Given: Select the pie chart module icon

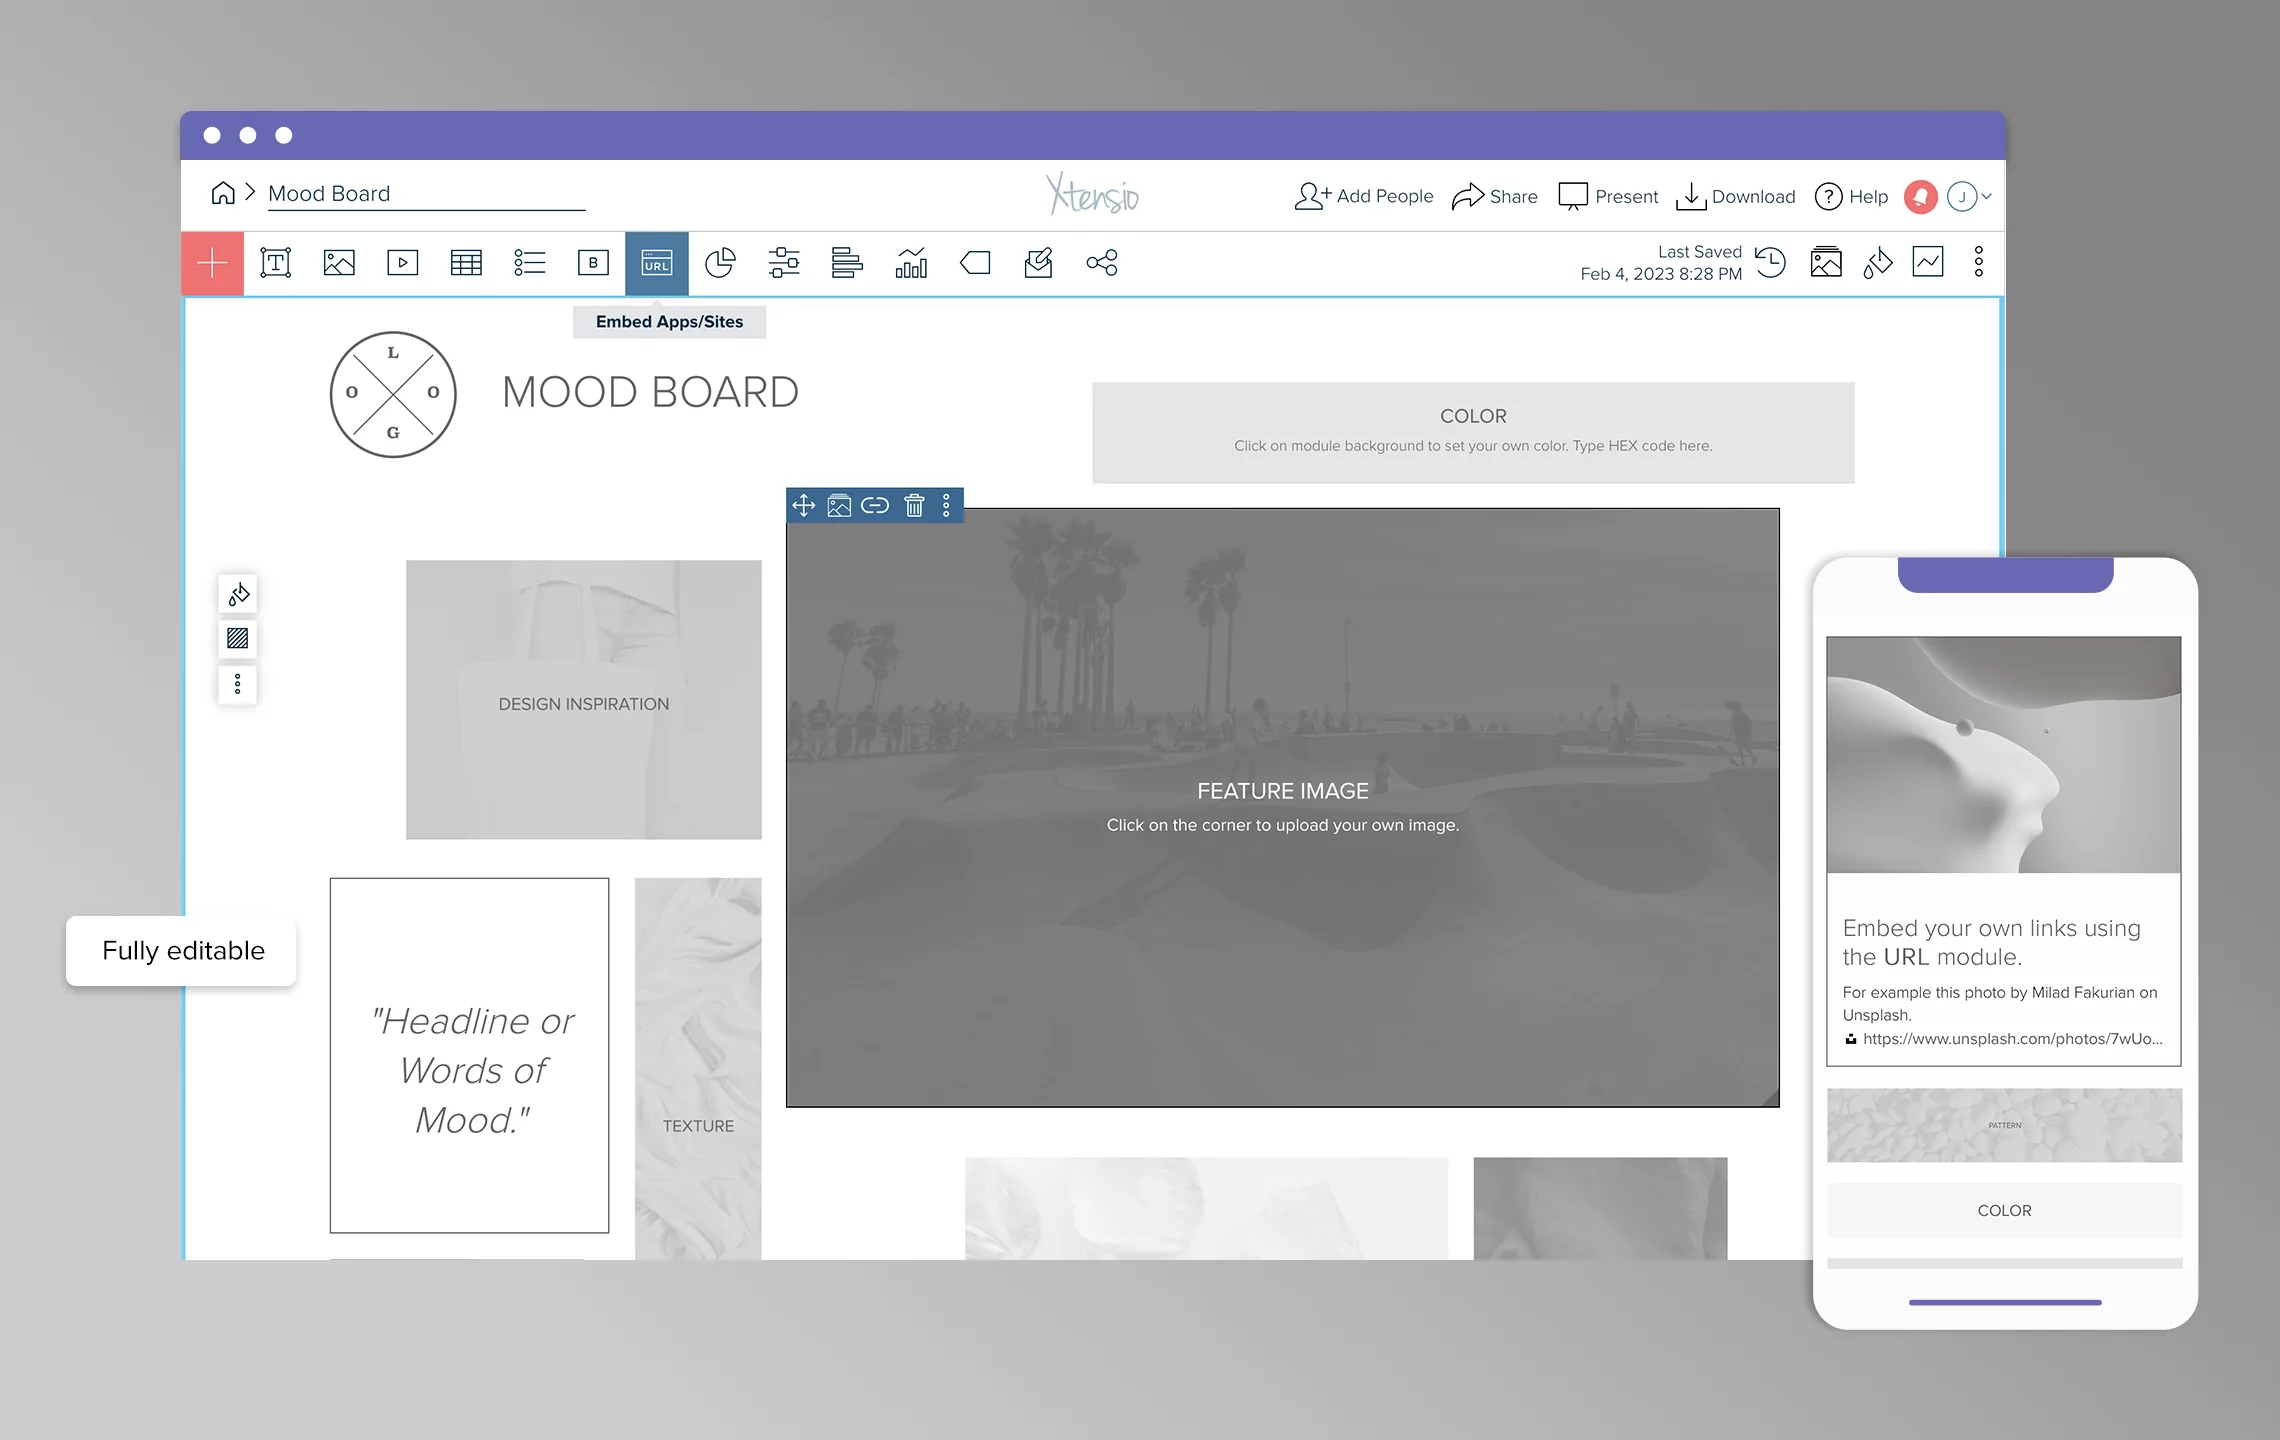Looking at the screenshot, I should click(720, 263).
